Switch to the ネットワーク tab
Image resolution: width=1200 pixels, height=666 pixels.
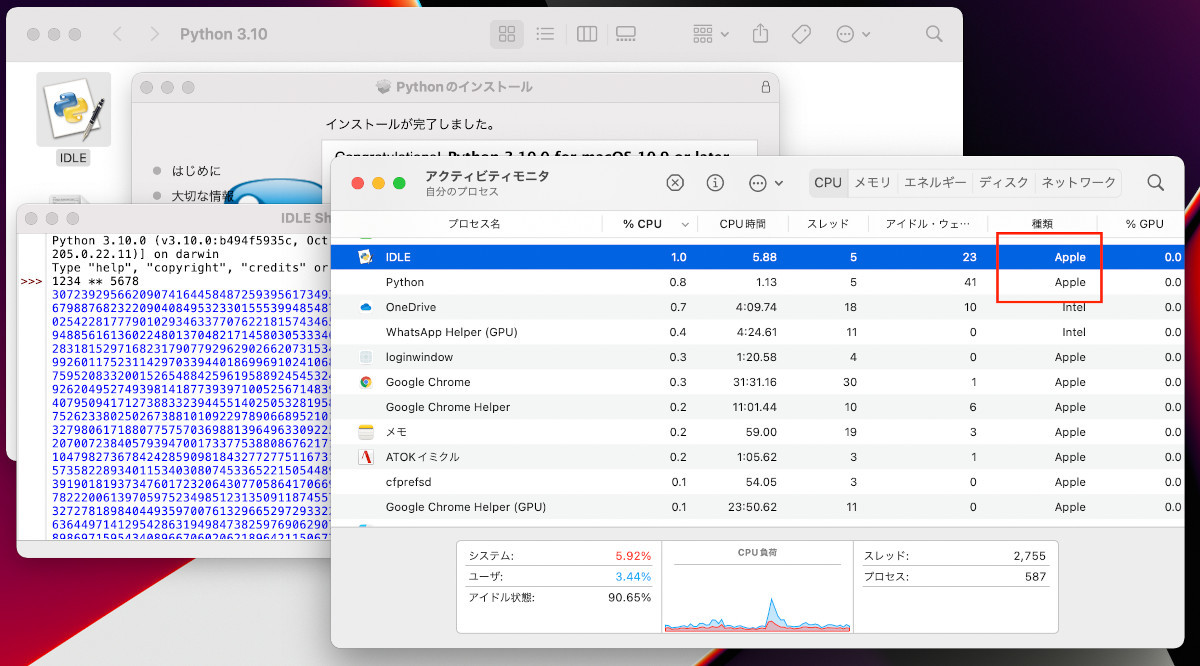click(x=1078, y=183)
